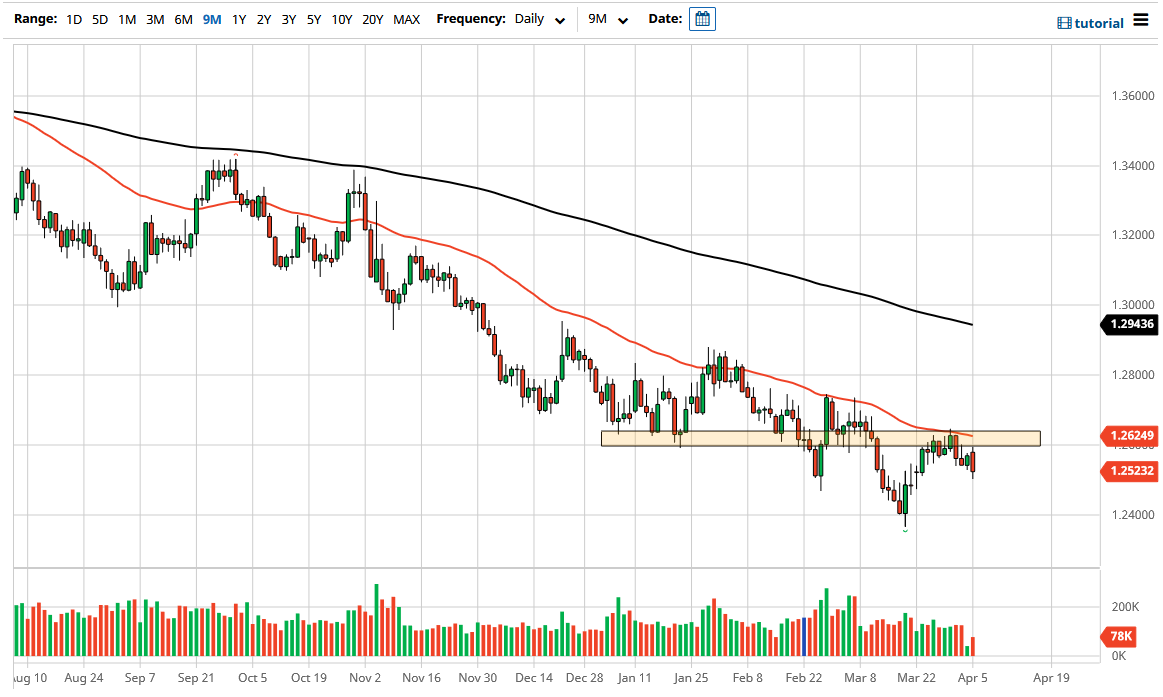The width and height of the screenshot is (1163, 697).
Task: Select the MAX range option
Action: [407, 18]
